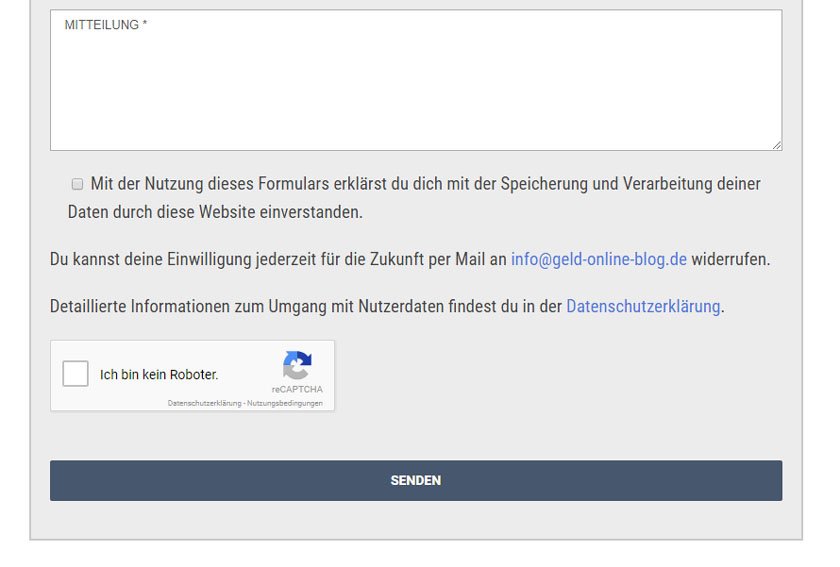Check the 'Ich bin kein Roboter' box

click(75, 374)
